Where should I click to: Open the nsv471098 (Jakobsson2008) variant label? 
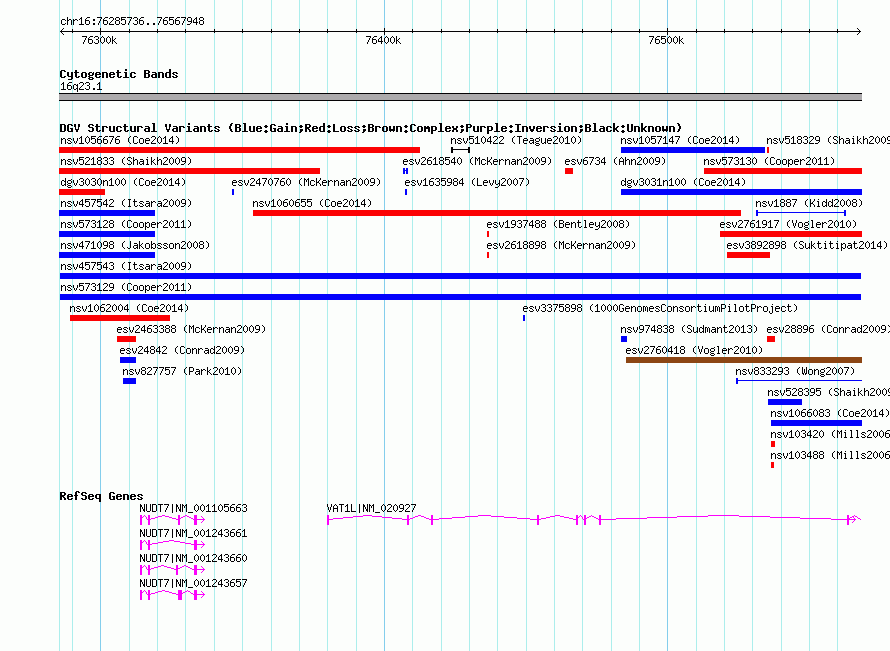pos(135,245)
